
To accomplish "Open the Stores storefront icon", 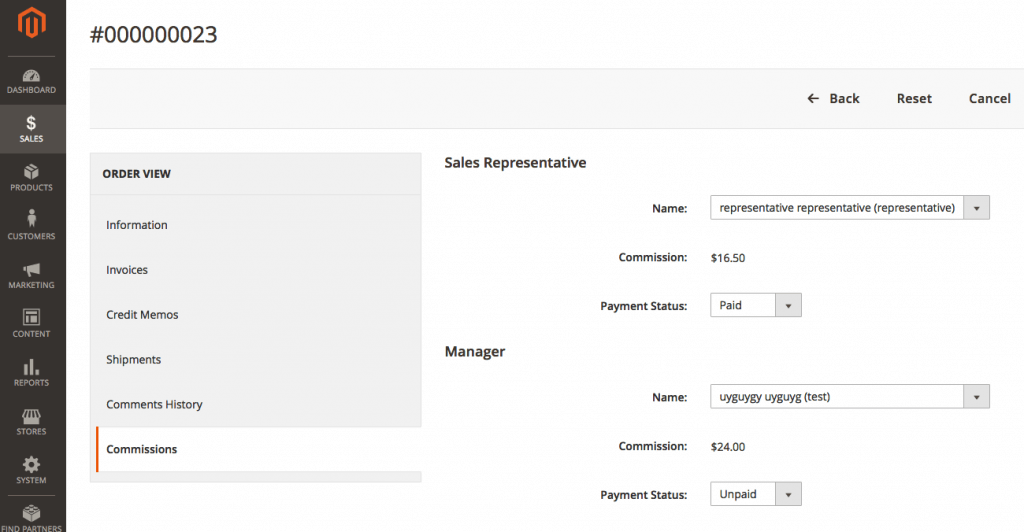I will 32,416.
